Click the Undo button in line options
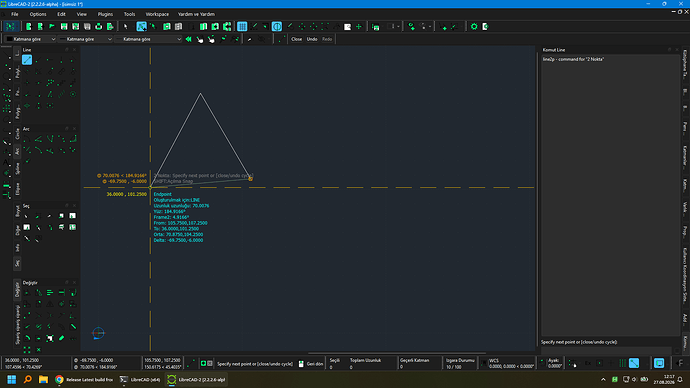The image size is (690, 388). (312, 39)
